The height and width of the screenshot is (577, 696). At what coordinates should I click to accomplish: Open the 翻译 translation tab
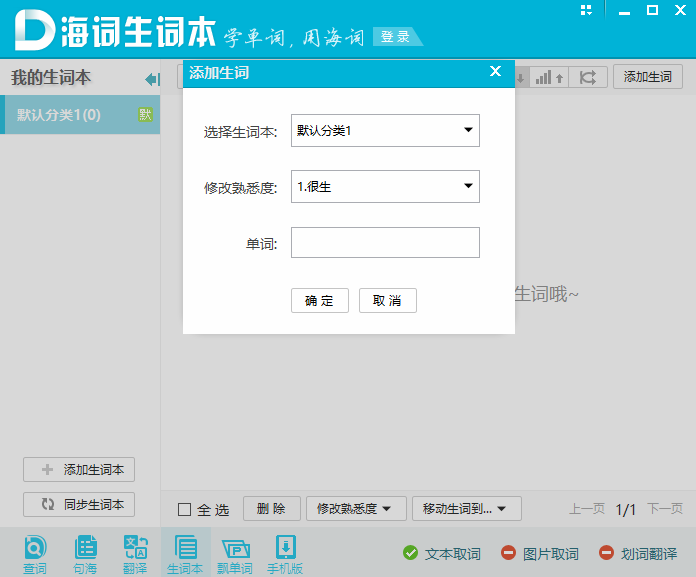click(x=135, y=555)
